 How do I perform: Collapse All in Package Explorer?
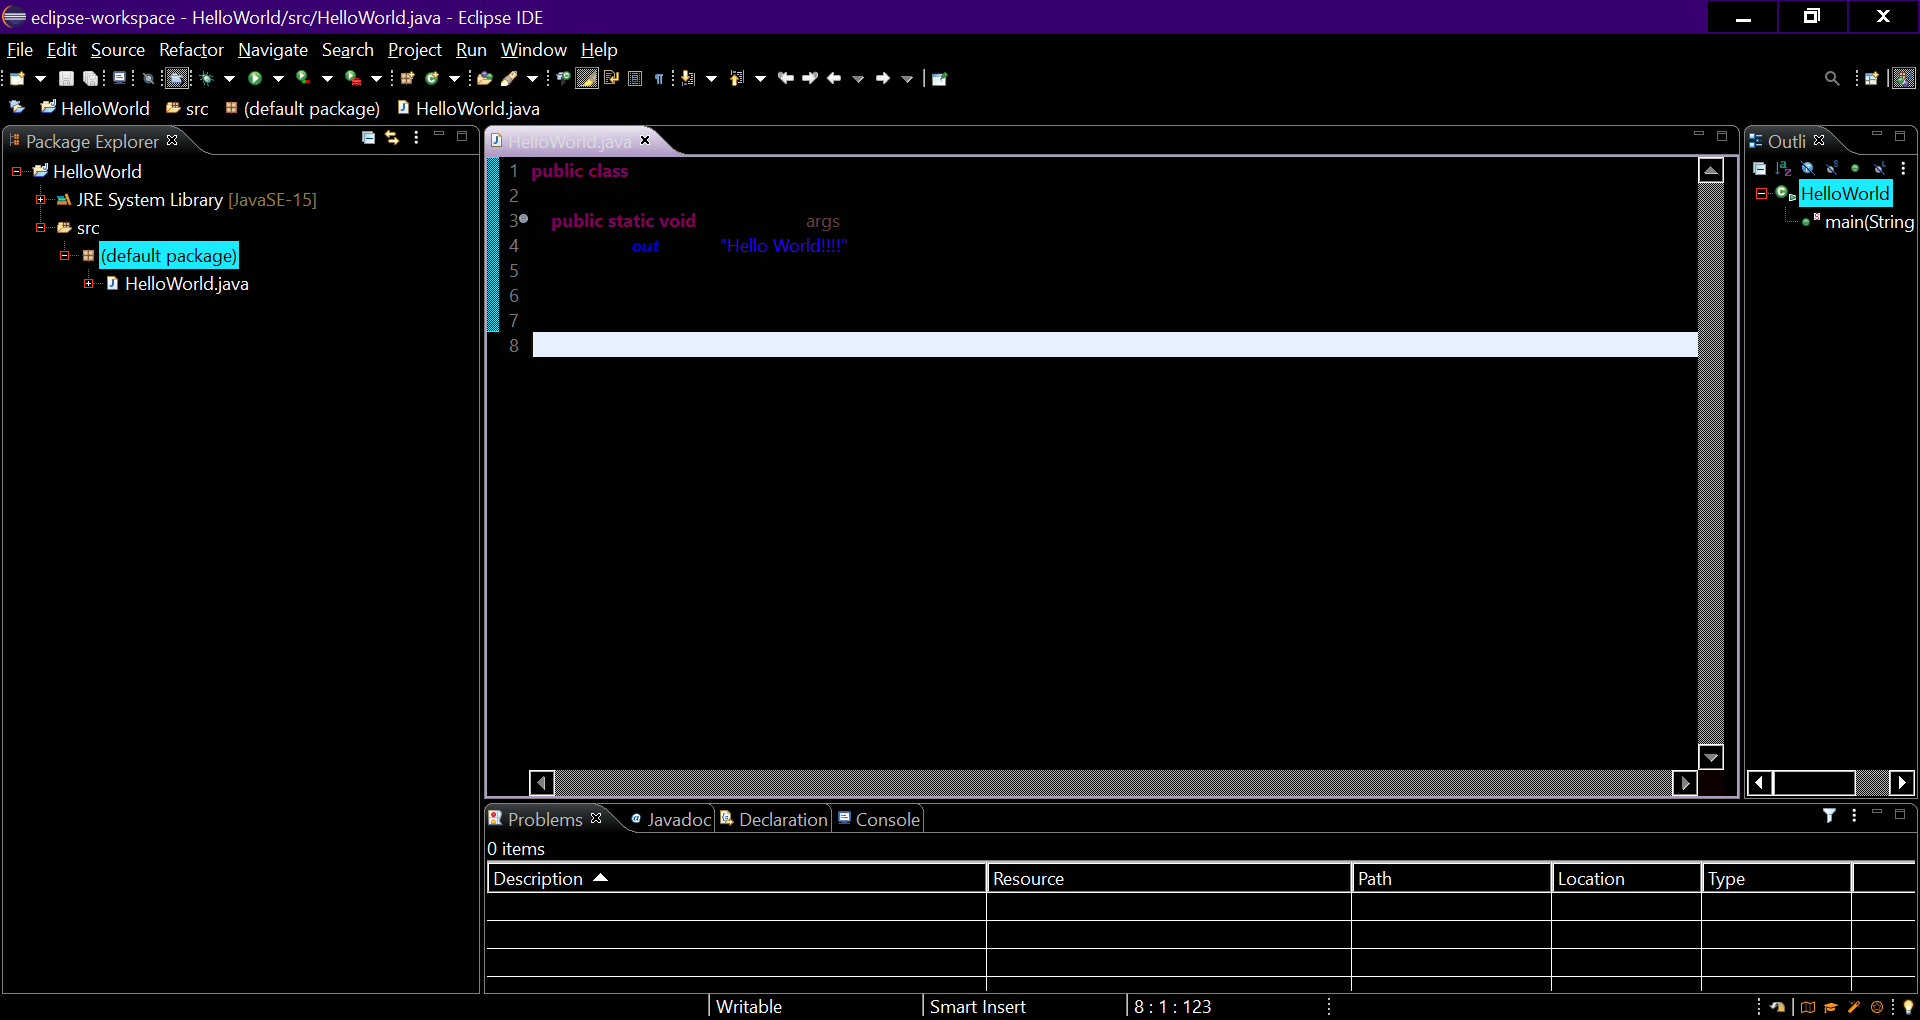[x=368, y=138]
